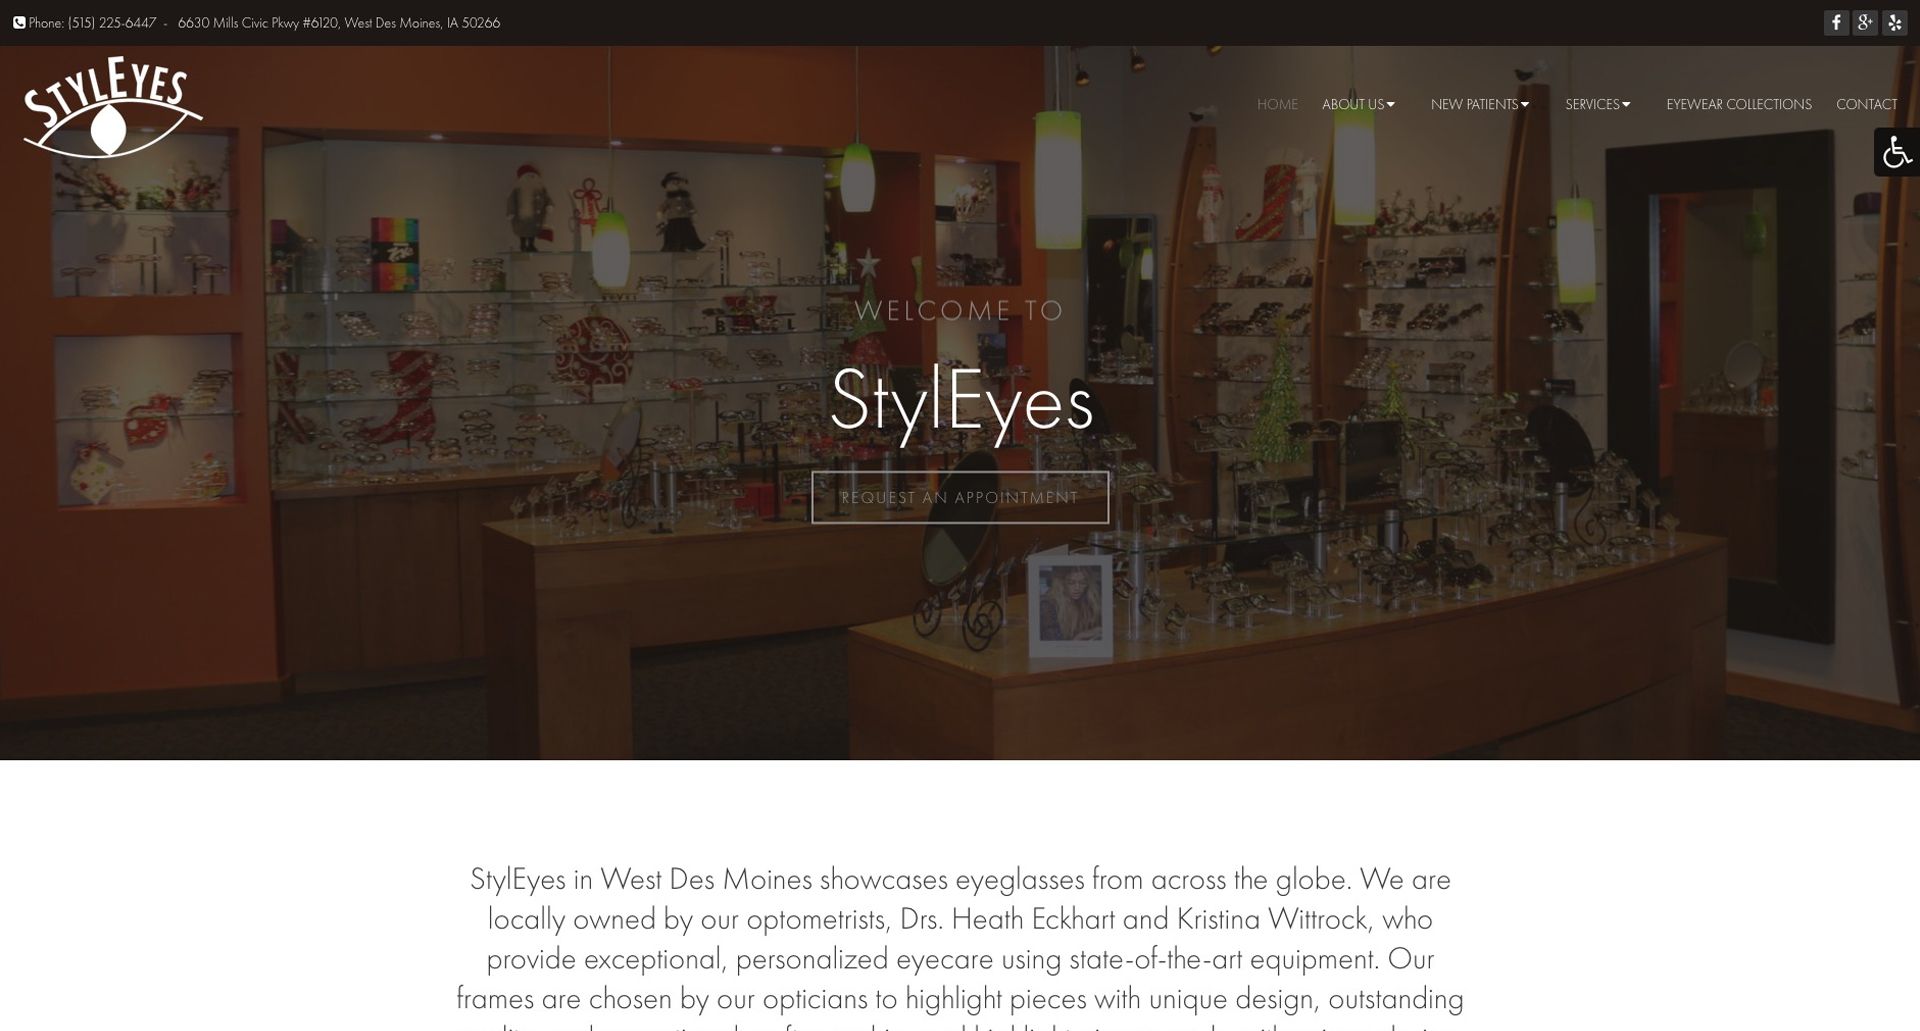Screen dimensions: 1920x1031
Task: Select the About Us menu label
Action: (1353, 104)
